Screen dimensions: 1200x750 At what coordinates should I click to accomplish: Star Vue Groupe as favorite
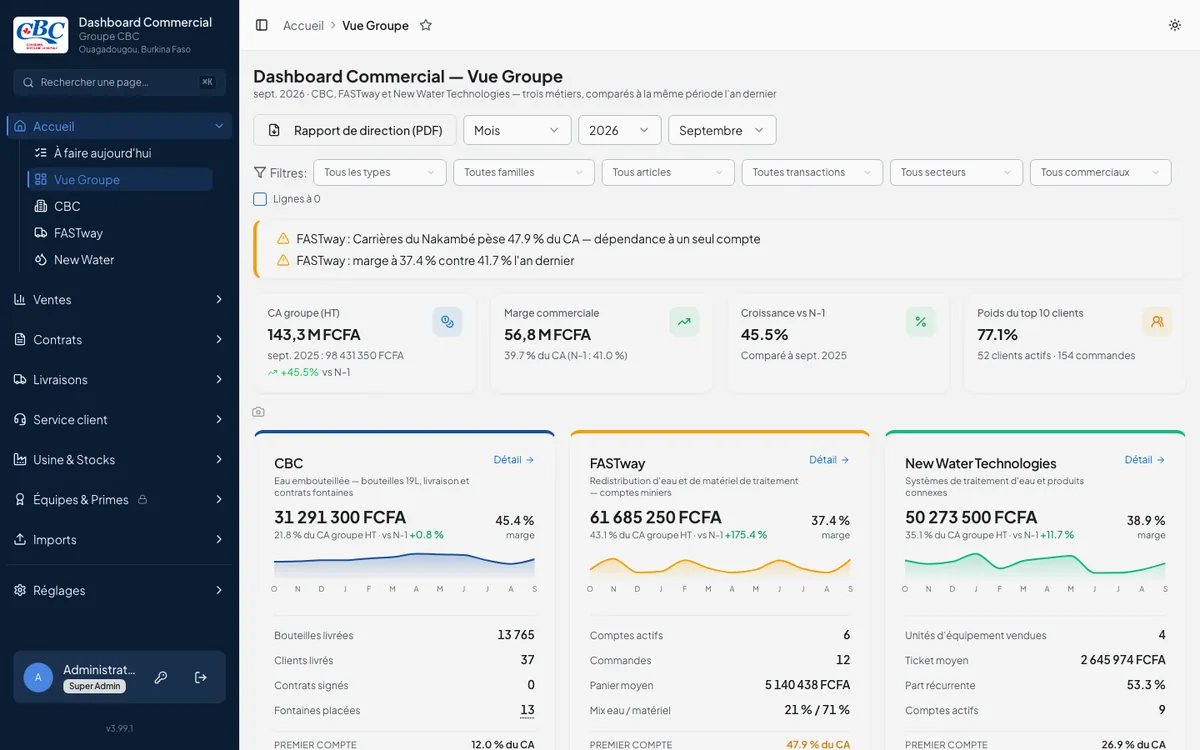tap(426, 25)
